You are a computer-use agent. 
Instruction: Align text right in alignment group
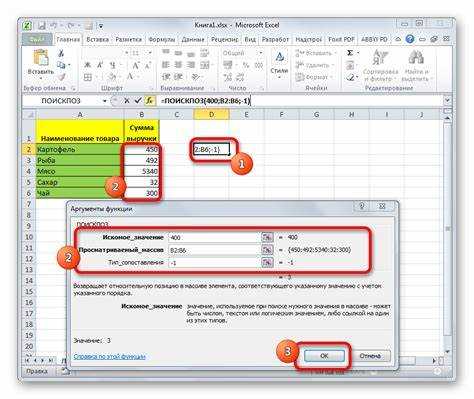click(190, 65)
